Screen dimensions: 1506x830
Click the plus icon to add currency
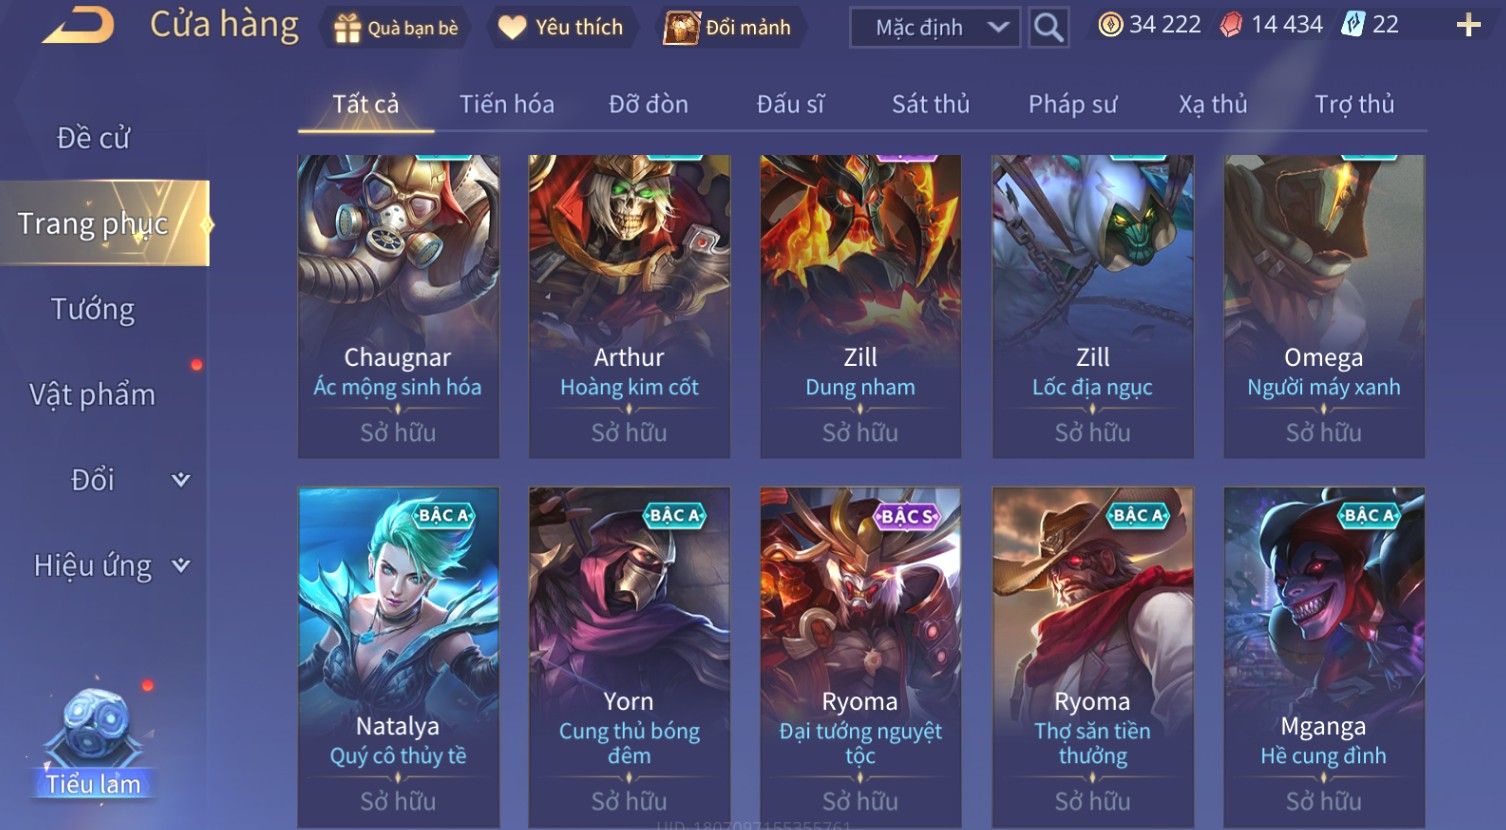tap(1468, 25)
